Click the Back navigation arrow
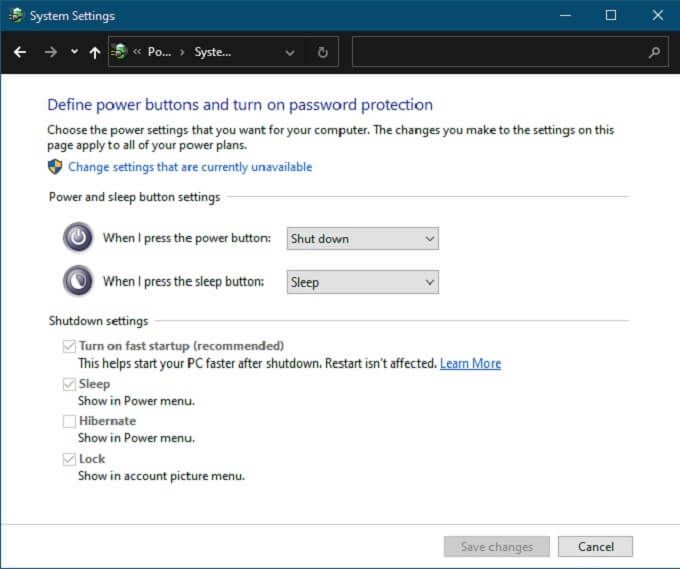Viewport: 680px width, 569px height. click(20, 52)
